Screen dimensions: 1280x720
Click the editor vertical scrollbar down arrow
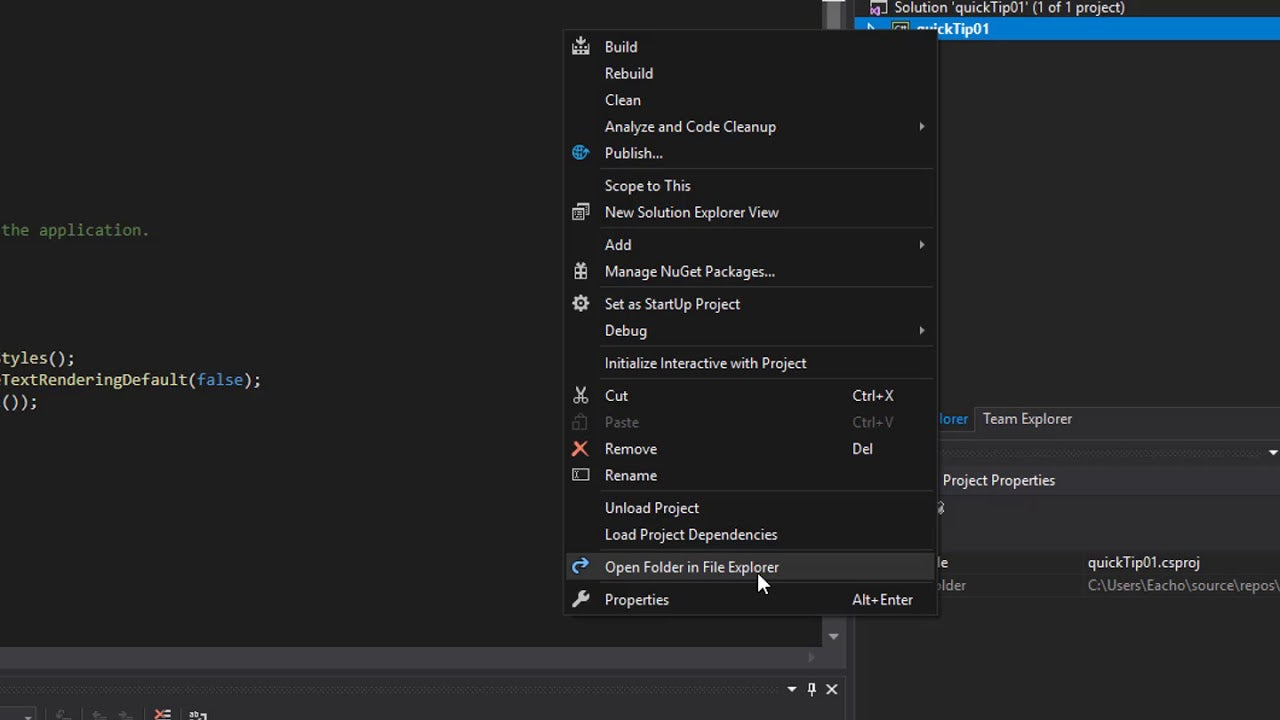pyautogui.click(x=833, y=636)
